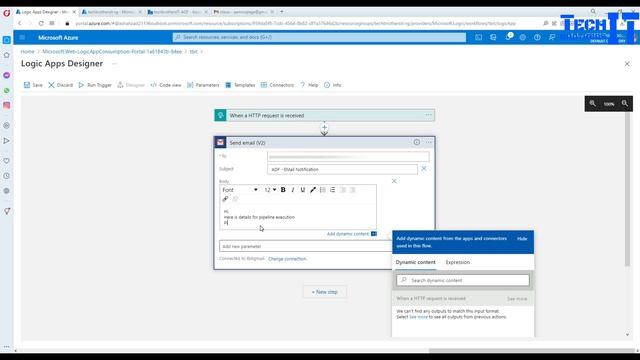Open Messenger in browser sidebar
640x360 pixels.
click(7, 75)
